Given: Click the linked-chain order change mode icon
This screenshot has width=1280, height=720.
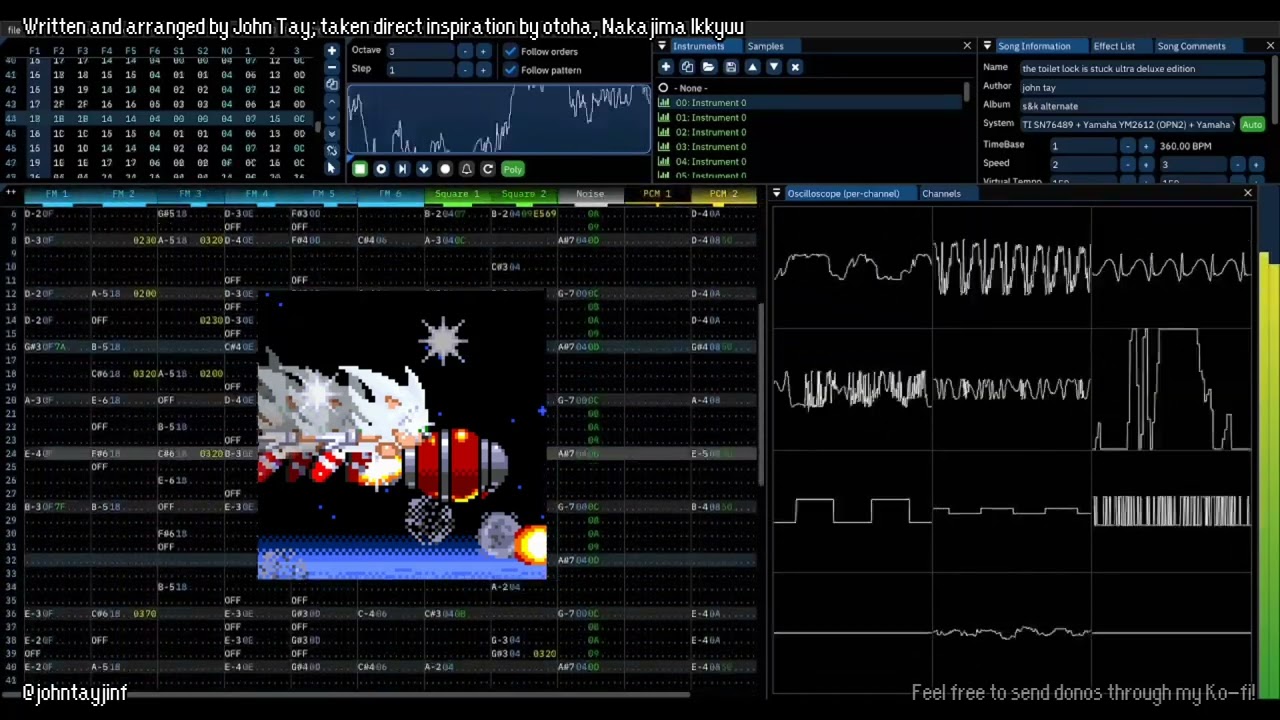Looking at the screenshot, I should [x=332, y=151].
